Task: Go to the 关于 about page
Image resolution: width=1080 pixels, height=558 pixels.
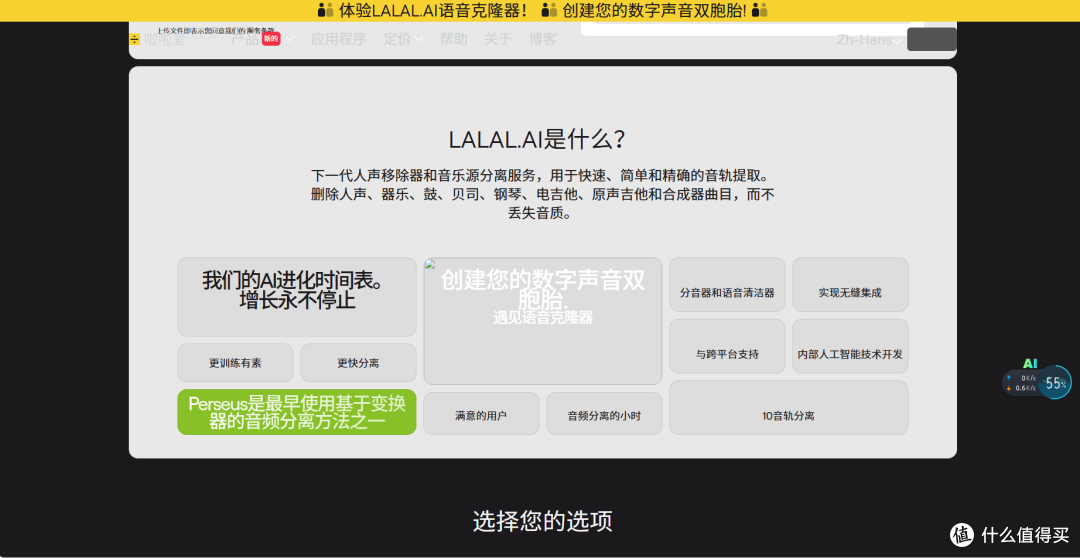Action: (498, 39)
